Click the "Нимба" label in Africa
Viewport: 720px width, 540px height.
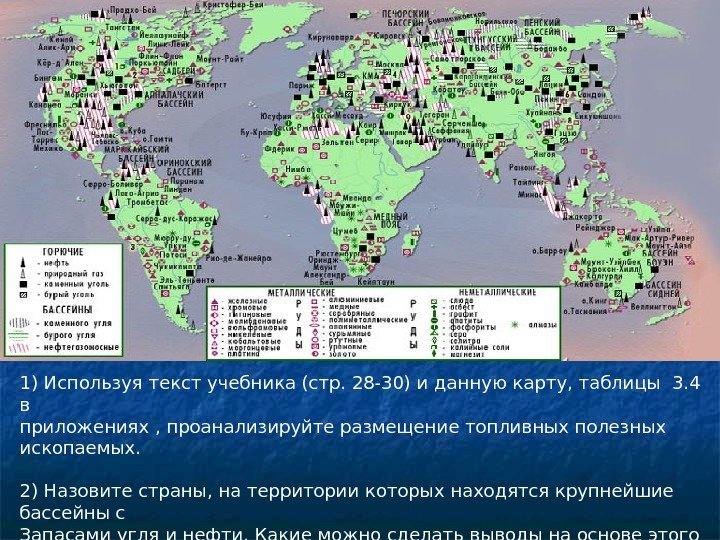click(x=298, y=169)
